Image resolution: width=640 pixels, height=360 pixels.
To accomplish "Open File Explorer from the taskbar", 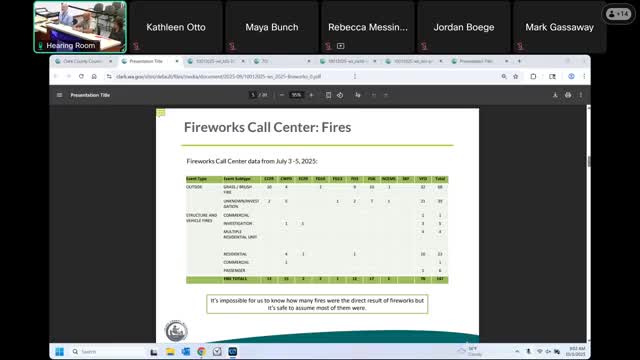I will (x=170, y=351).
